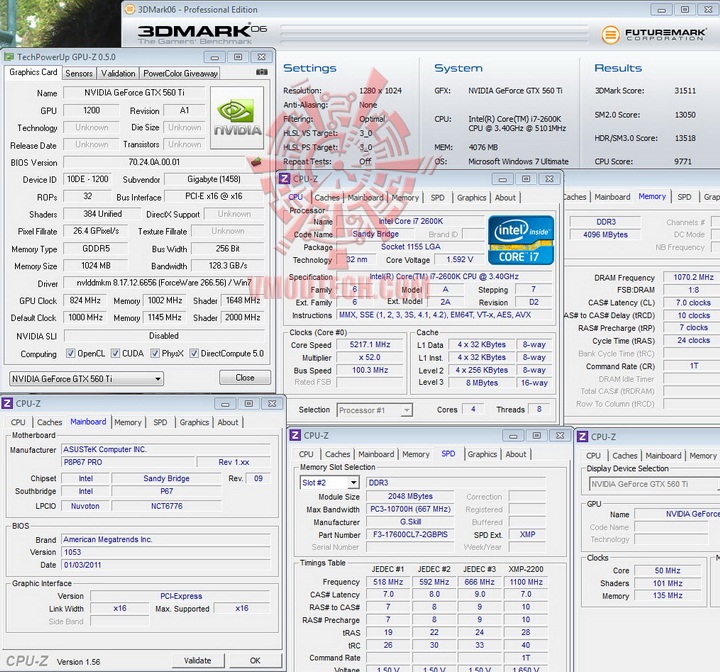Click the CPU-Z Graphics window title icon

(582, 436)
